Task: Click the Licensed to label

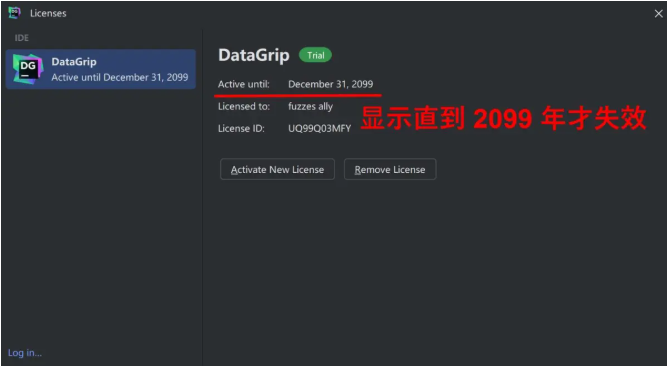Action: [x=244, y=106]
